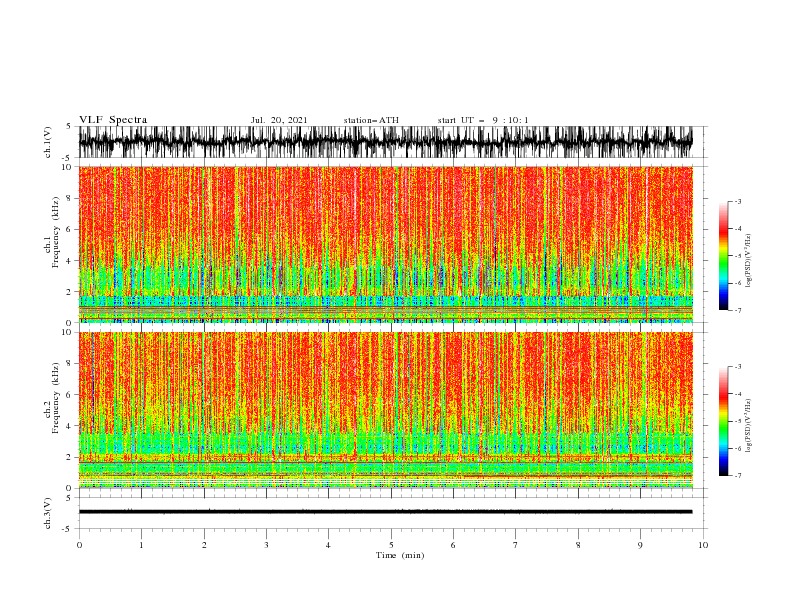This screenshot has height=612, width=792.
Task: Click the ch.3 flat waveform trace
Action: tap(385, 512)
